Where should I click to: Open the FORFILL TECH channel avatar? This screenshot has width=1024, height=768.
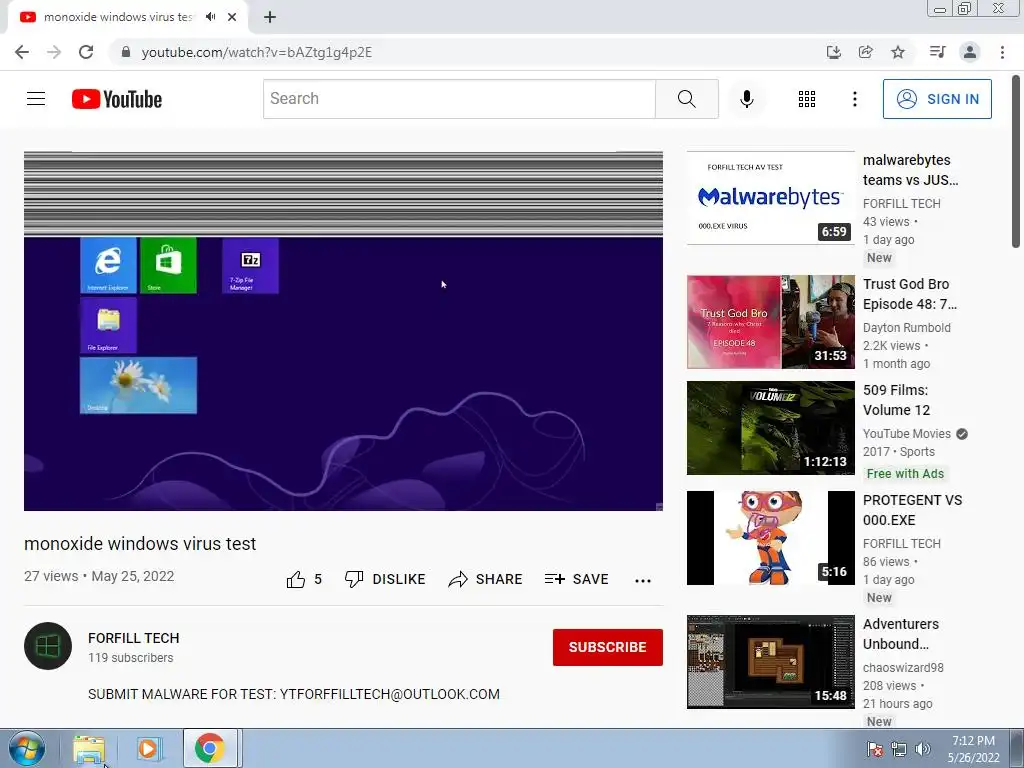[48, 646]
